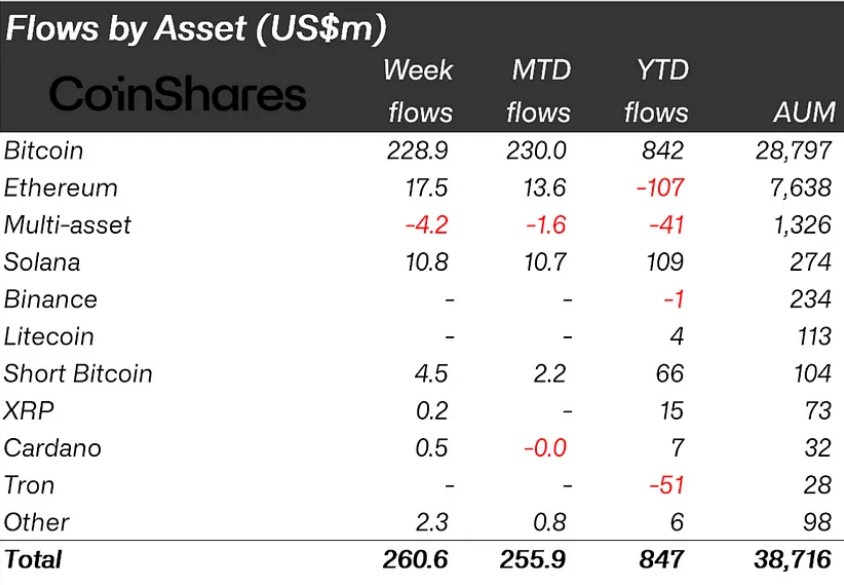Click the CoinShares logo

(177, 95)
